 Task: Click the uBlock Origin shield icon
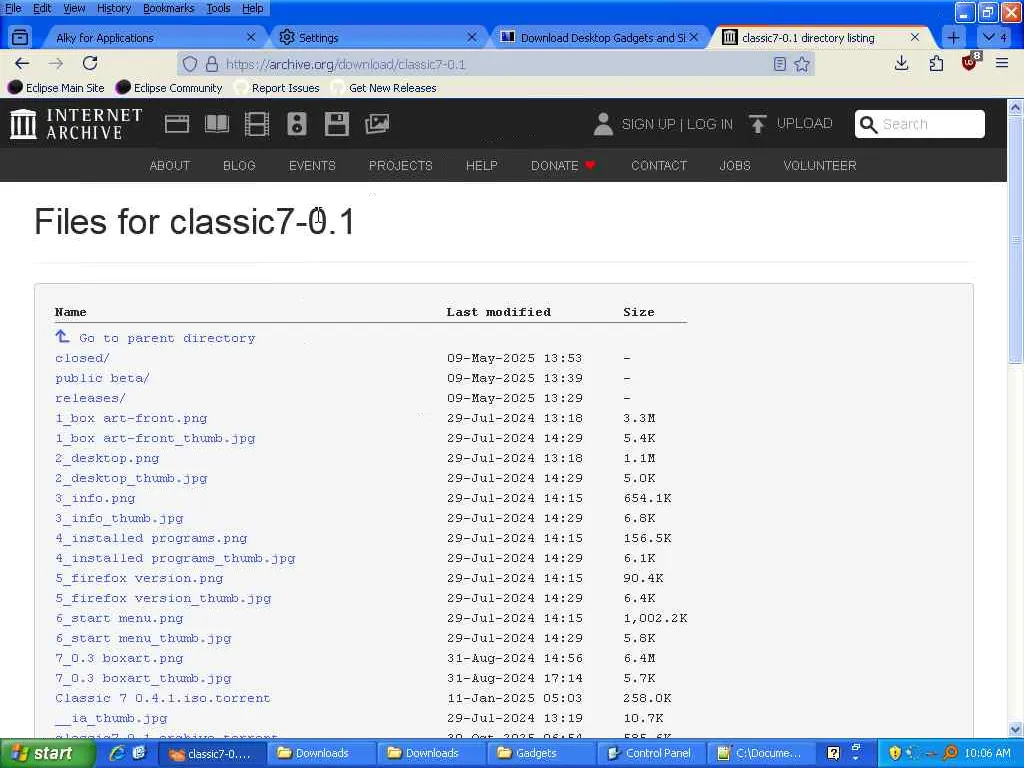(970, 63)
